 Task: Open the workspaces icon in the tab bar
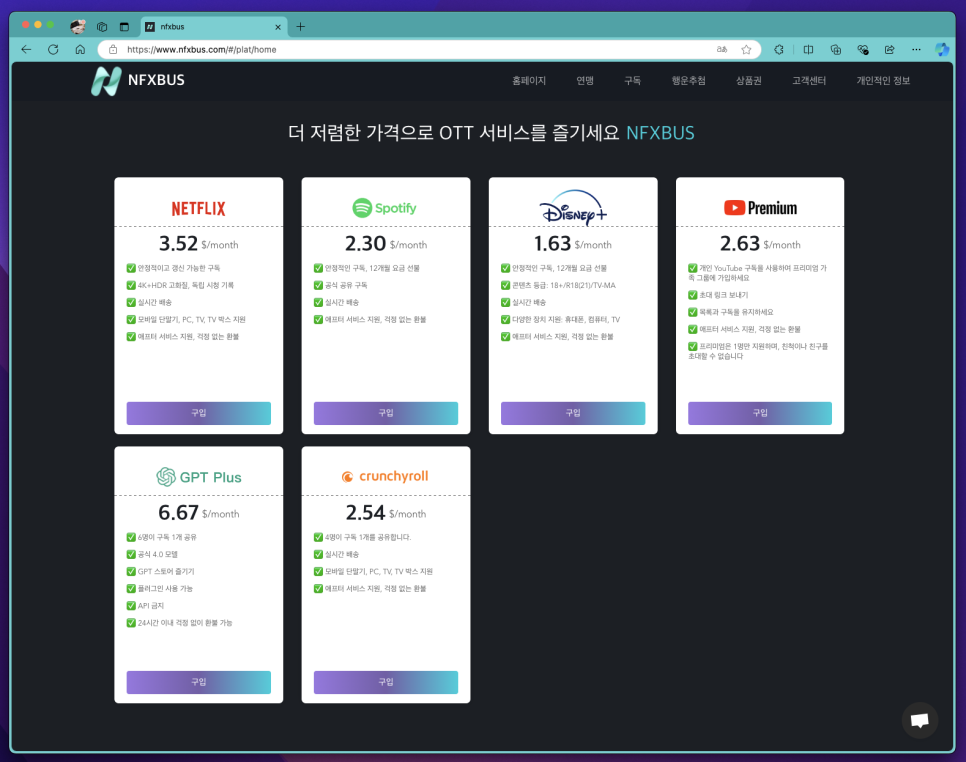click(102, 26)
